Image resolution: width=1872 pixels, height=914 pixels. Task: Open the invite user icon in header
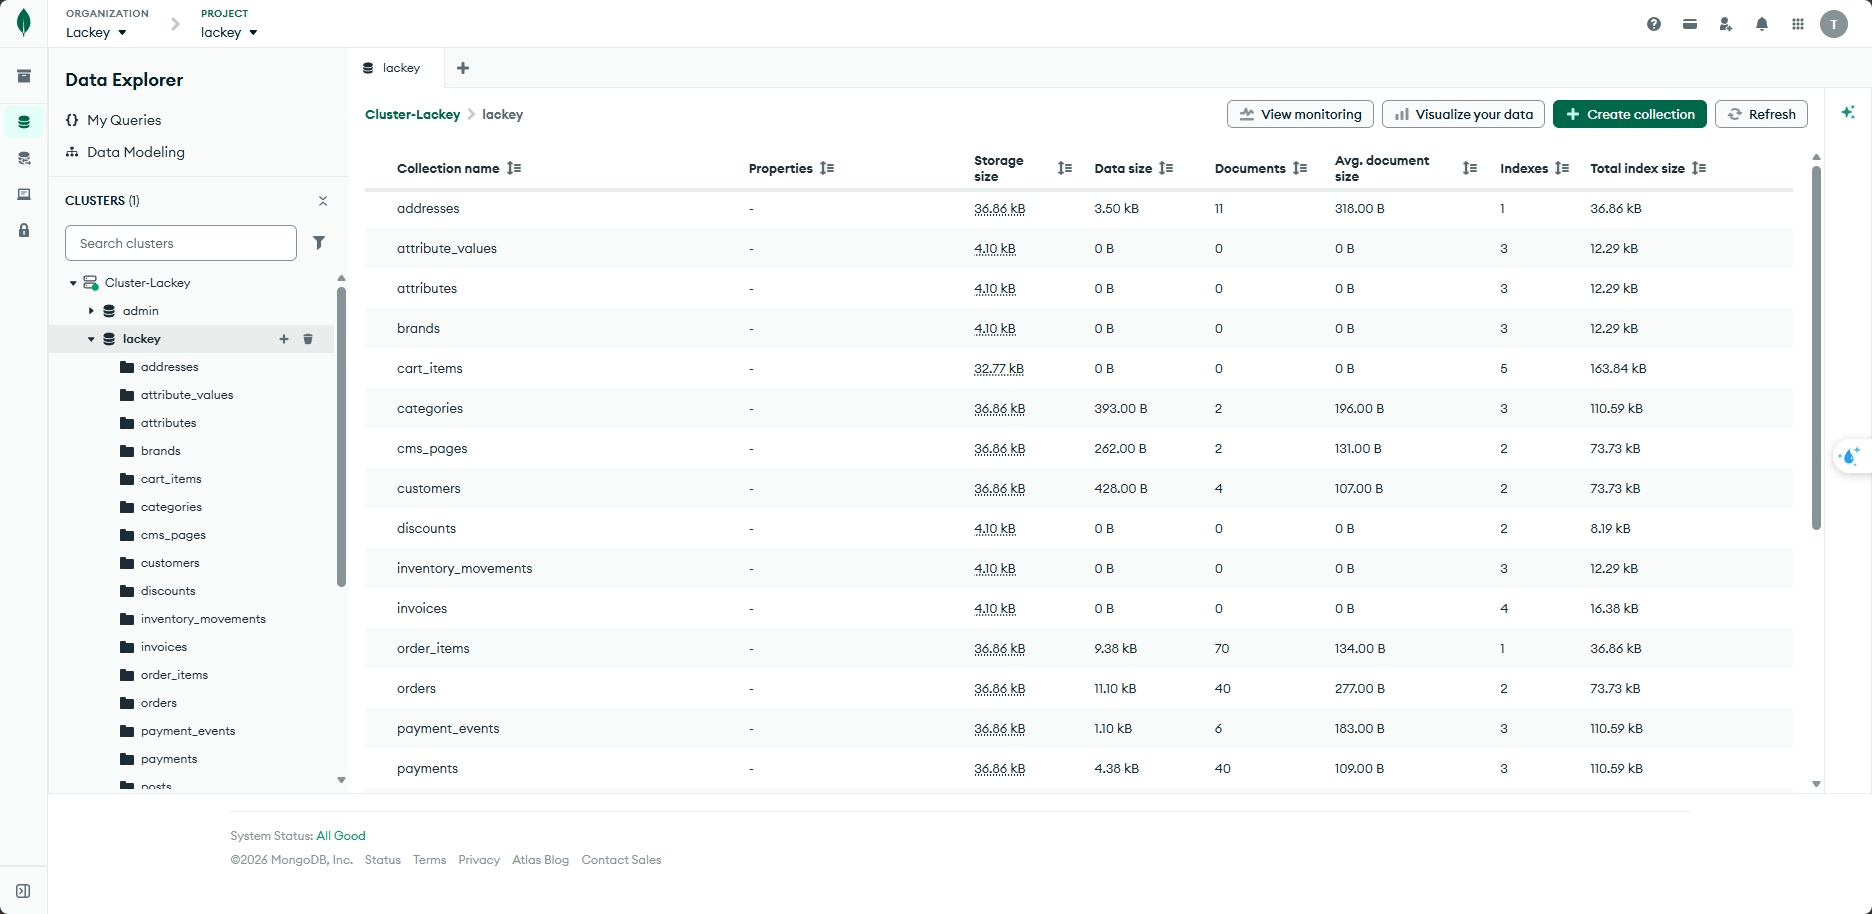pyautogui.click(x=1726, y=24)
